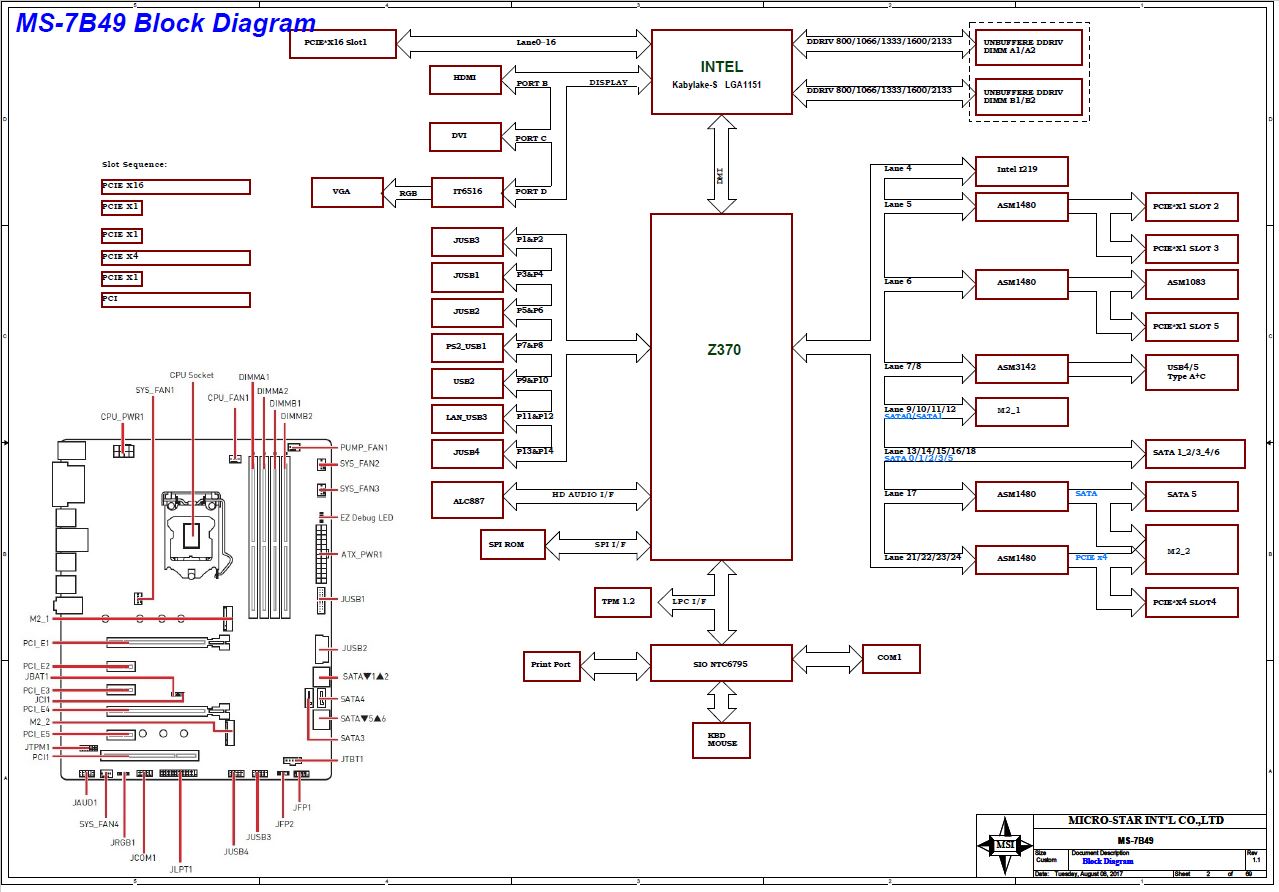
Task: Click the SIO NTC6795 block
Action: 721,664
